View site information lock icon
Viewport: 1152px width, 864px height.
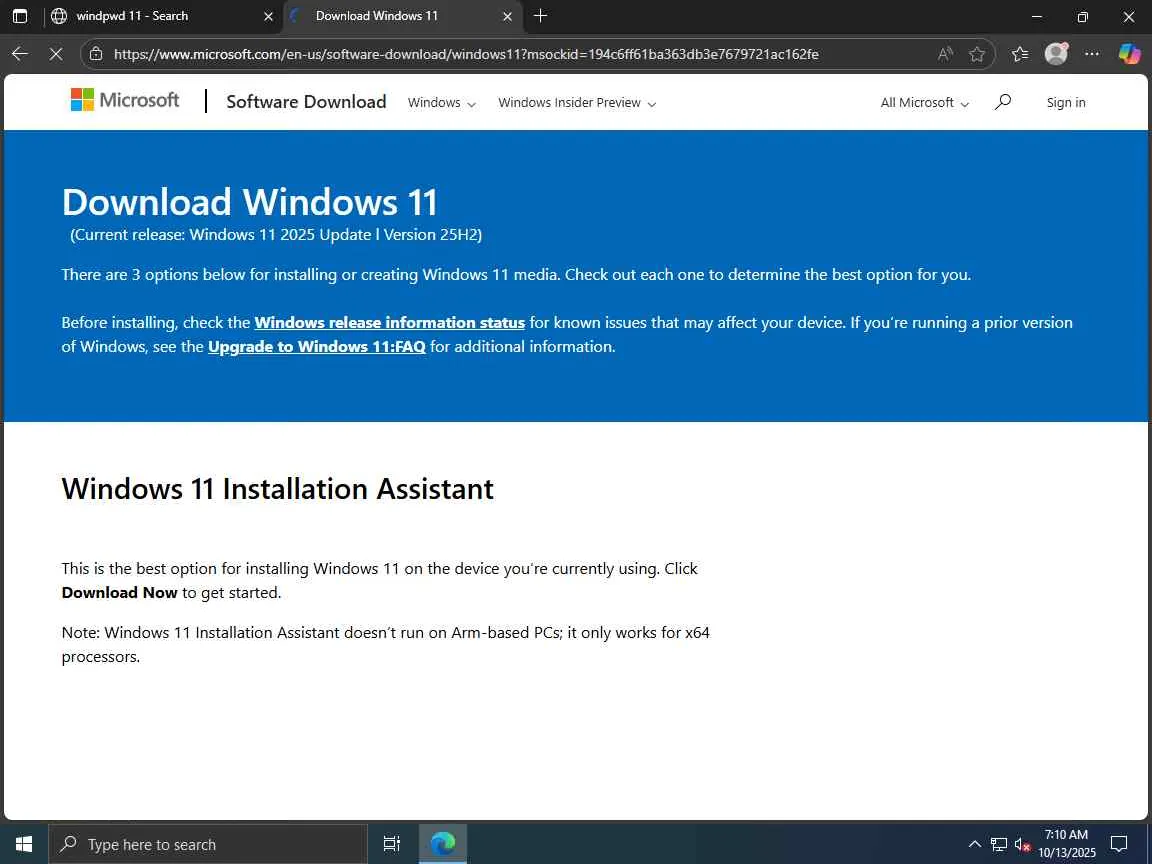(96, 54)
